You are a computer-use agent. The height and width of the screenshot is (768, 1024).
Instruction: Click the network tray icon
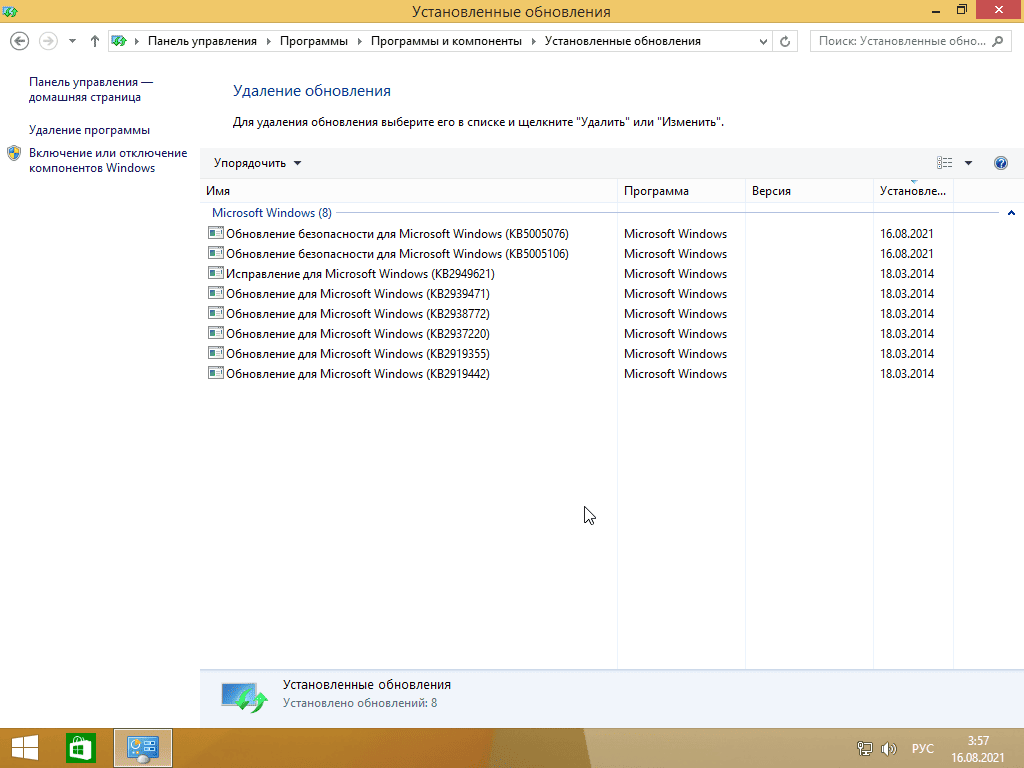(865, 748)
